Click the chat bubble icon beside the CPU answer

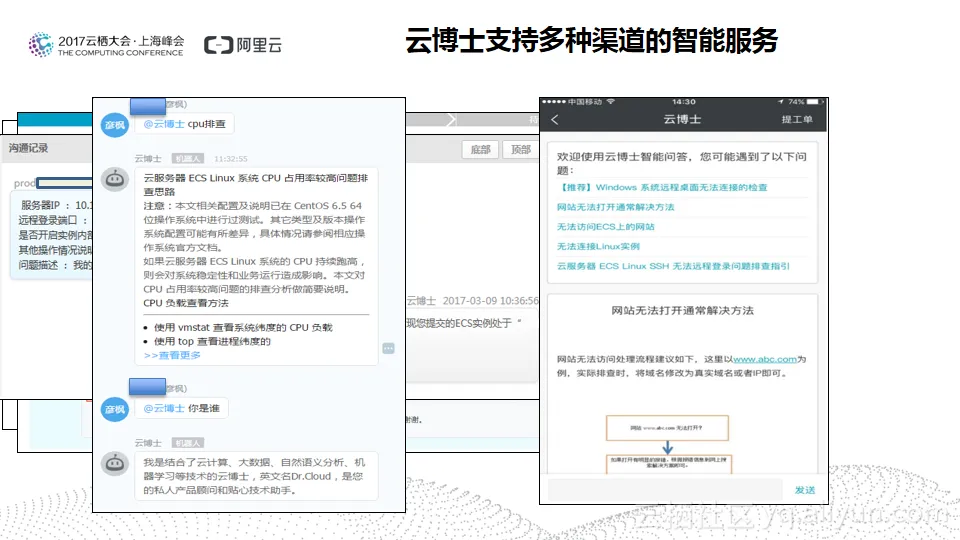(388, 348)
